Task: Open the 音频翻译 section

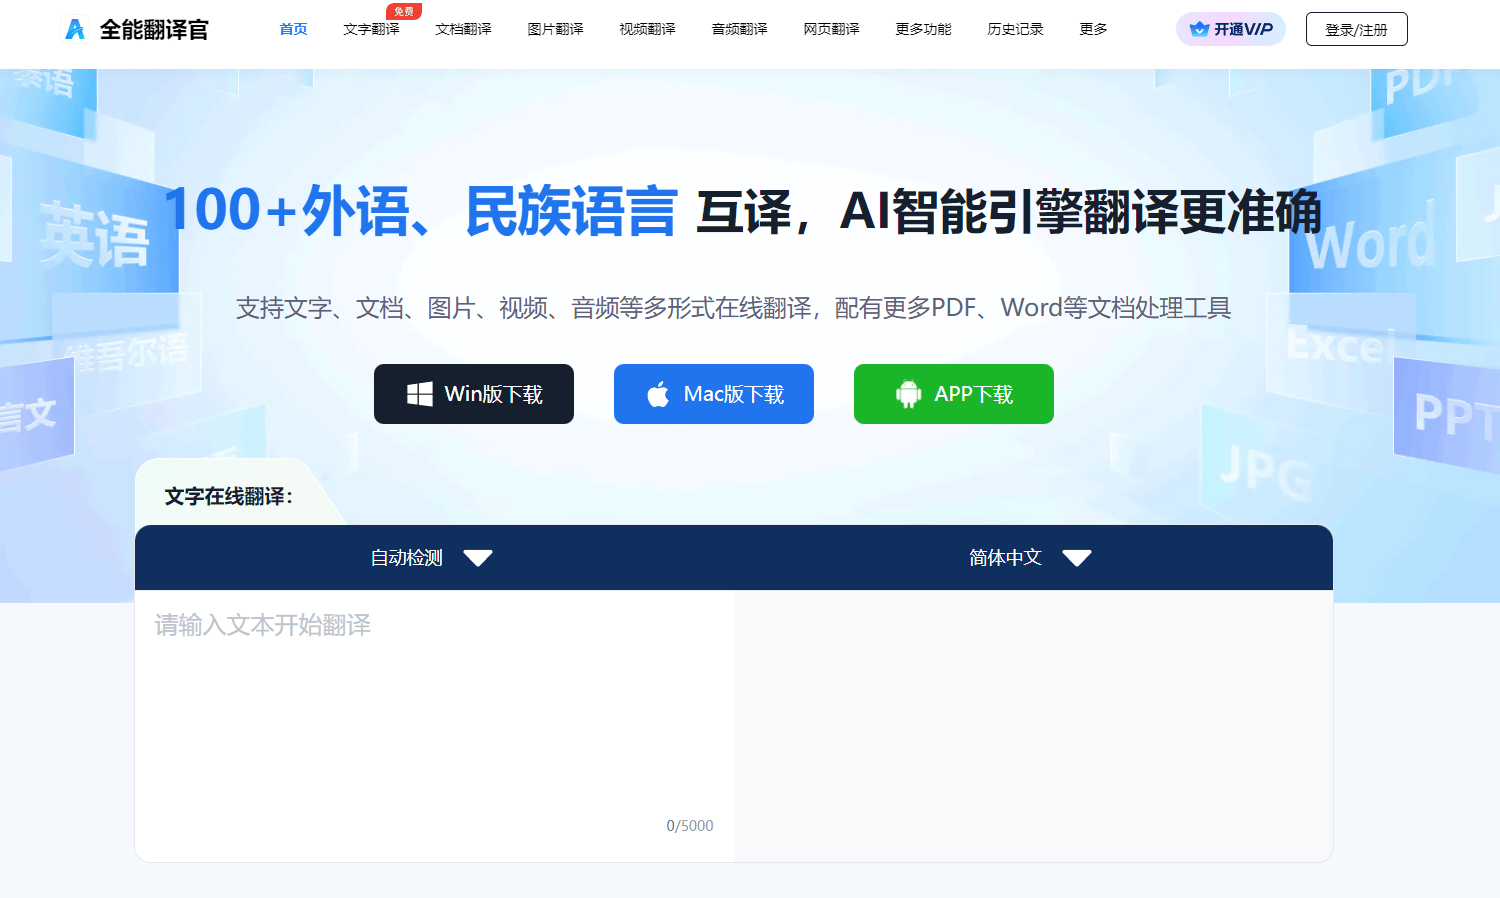Action: point(739,29)
